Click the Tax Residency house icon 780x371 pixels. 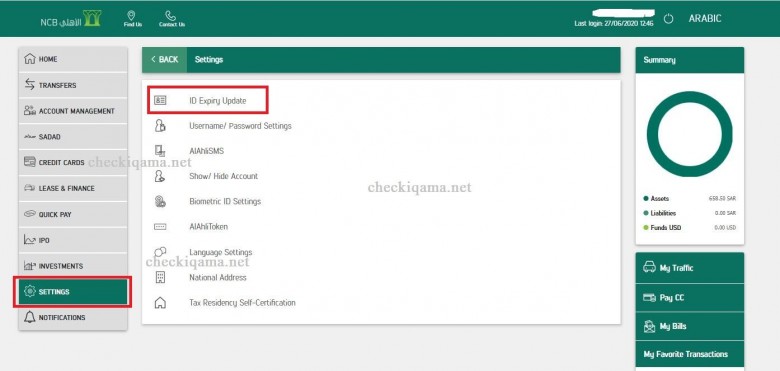pos(160,302)
